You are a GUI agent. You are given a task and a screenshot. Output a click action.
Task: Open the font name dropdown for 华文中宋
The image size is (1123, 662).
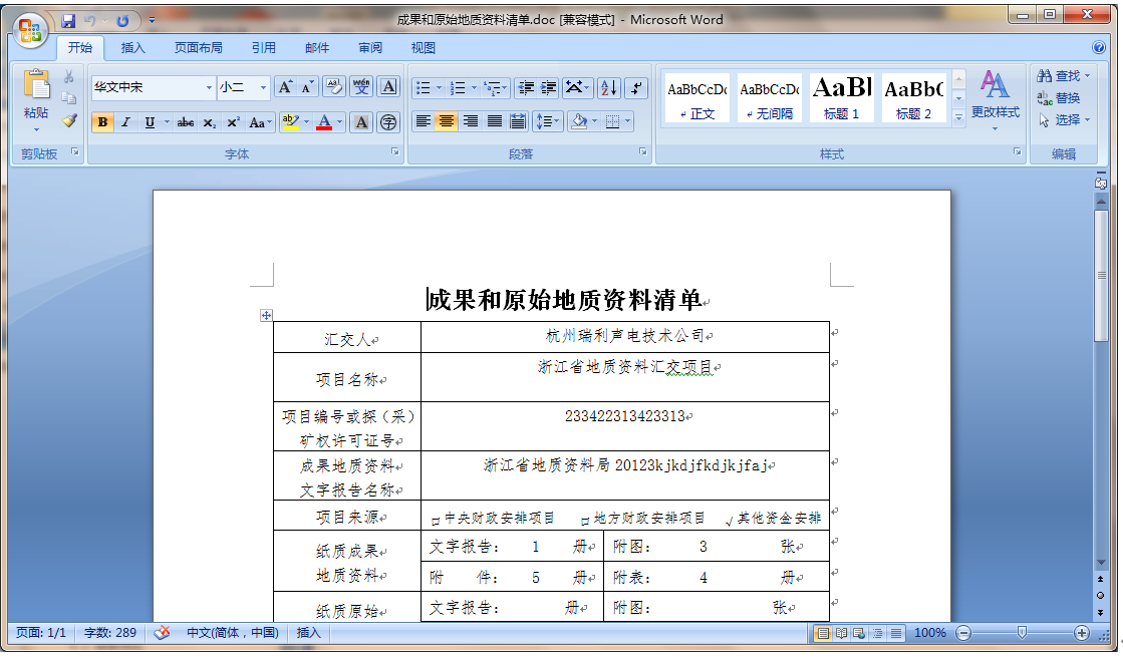tap(209, 87)
